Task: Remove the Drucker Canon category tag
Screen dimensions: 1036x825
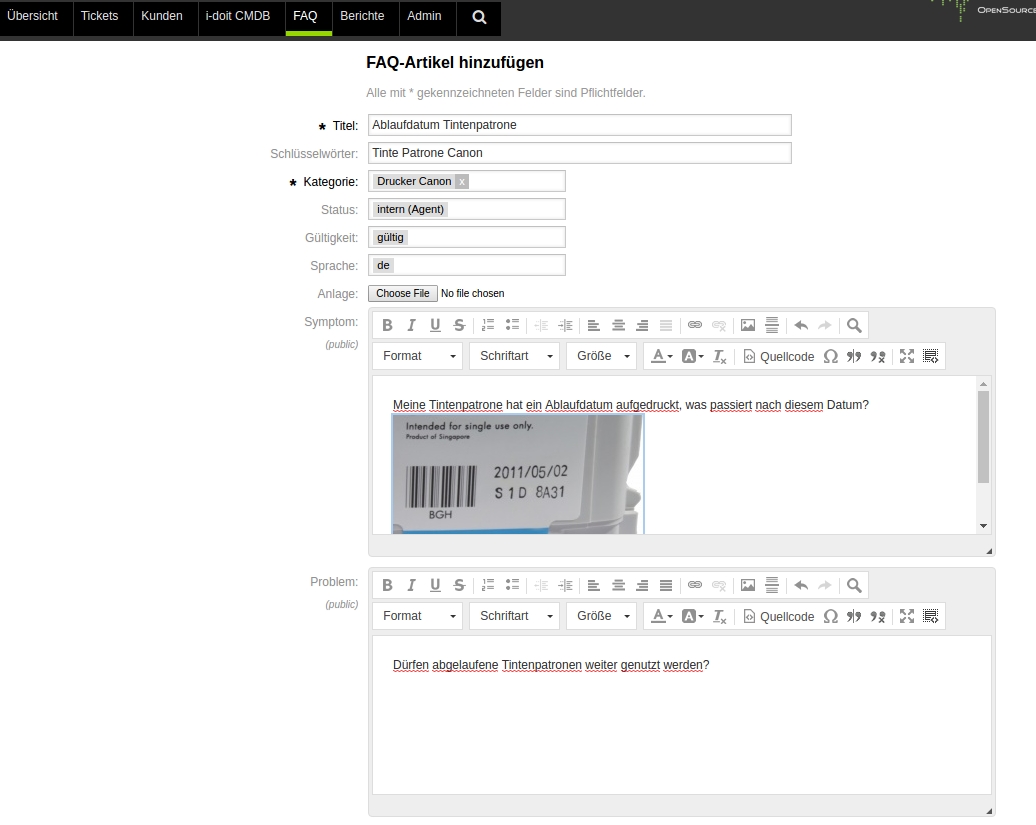Action: [x=462, y=182]
